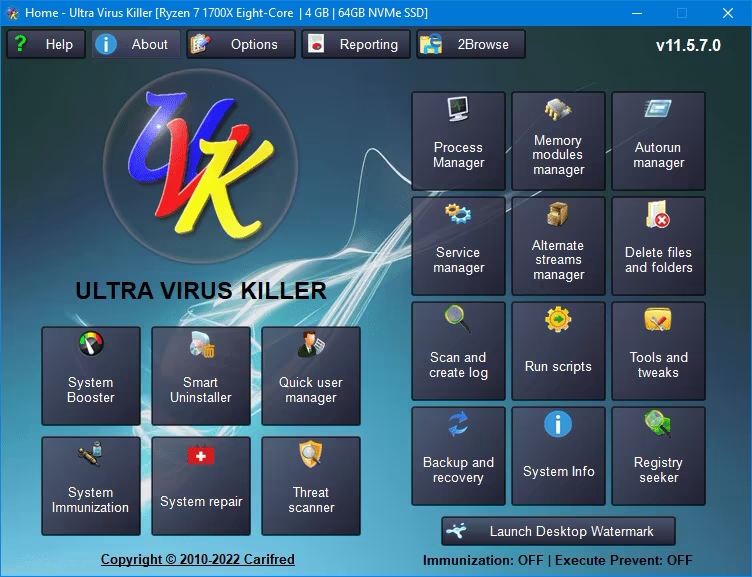Launch the Registry seeker tool
752x577 pixels.
click(x=658, y=455)
